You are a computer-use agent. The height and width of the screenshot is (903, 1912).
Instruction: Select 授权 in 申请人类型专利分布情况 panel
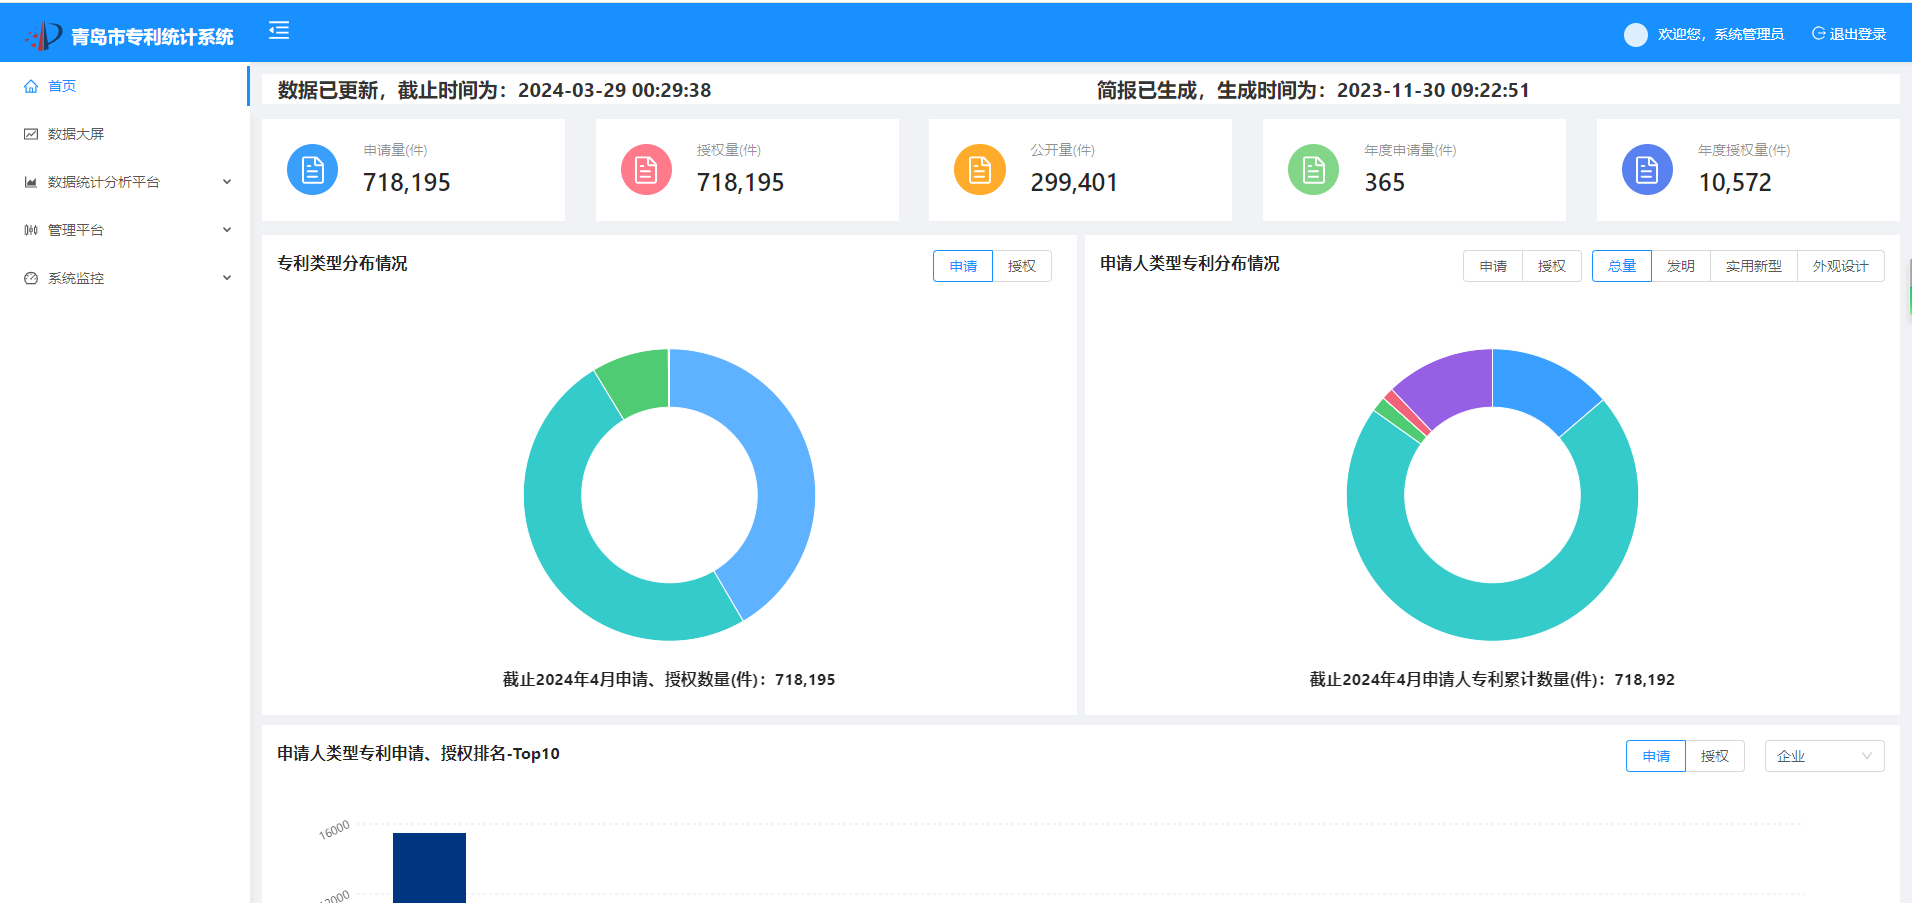tap(1552, 266)
